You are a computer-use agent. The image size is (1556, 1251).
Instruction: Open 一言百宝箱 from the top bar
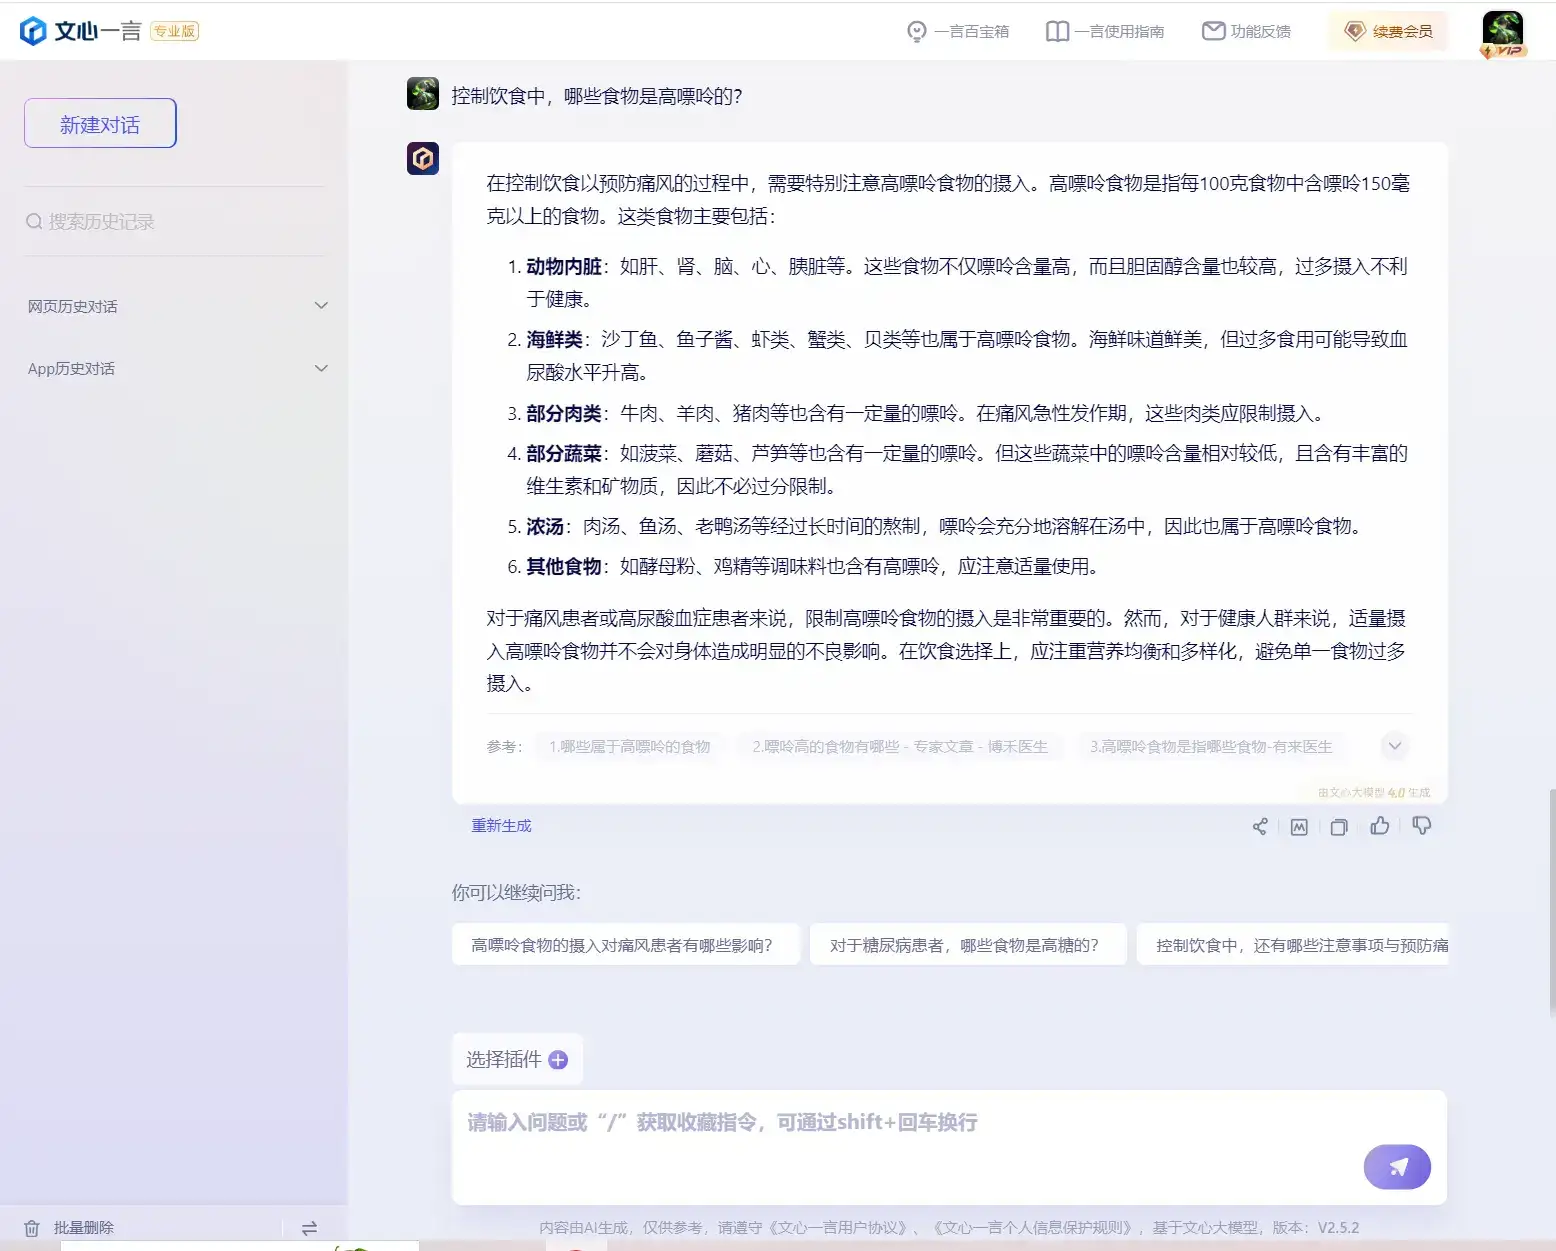[957, 31]
